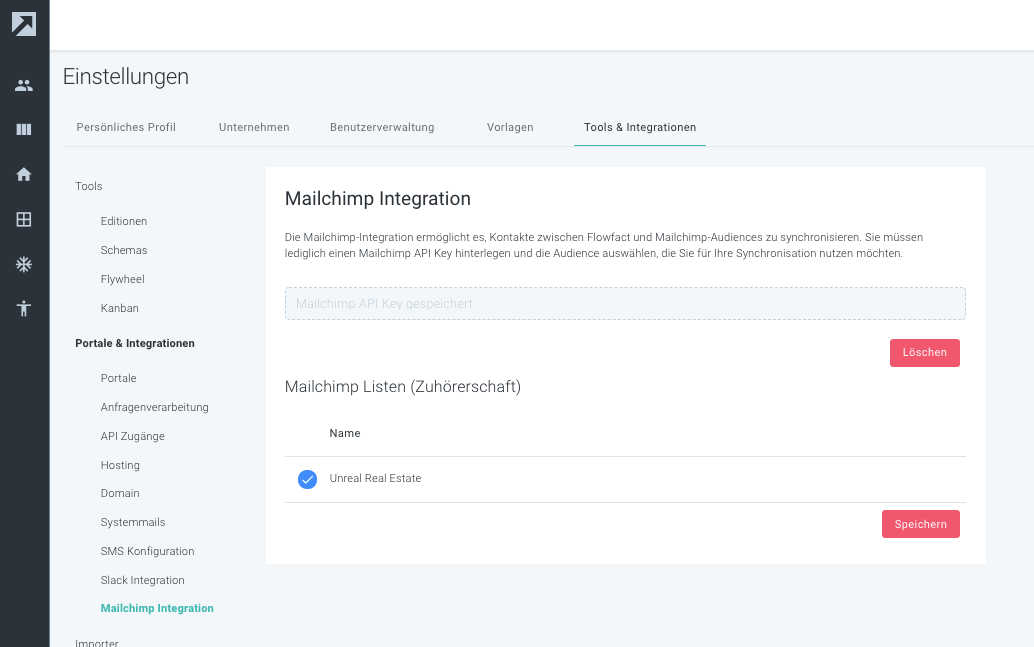Click the Mailchimp Listen (Zuhörerschaft) heading
This screenshot has height=647, width=1034.
(x=403, y=386)
